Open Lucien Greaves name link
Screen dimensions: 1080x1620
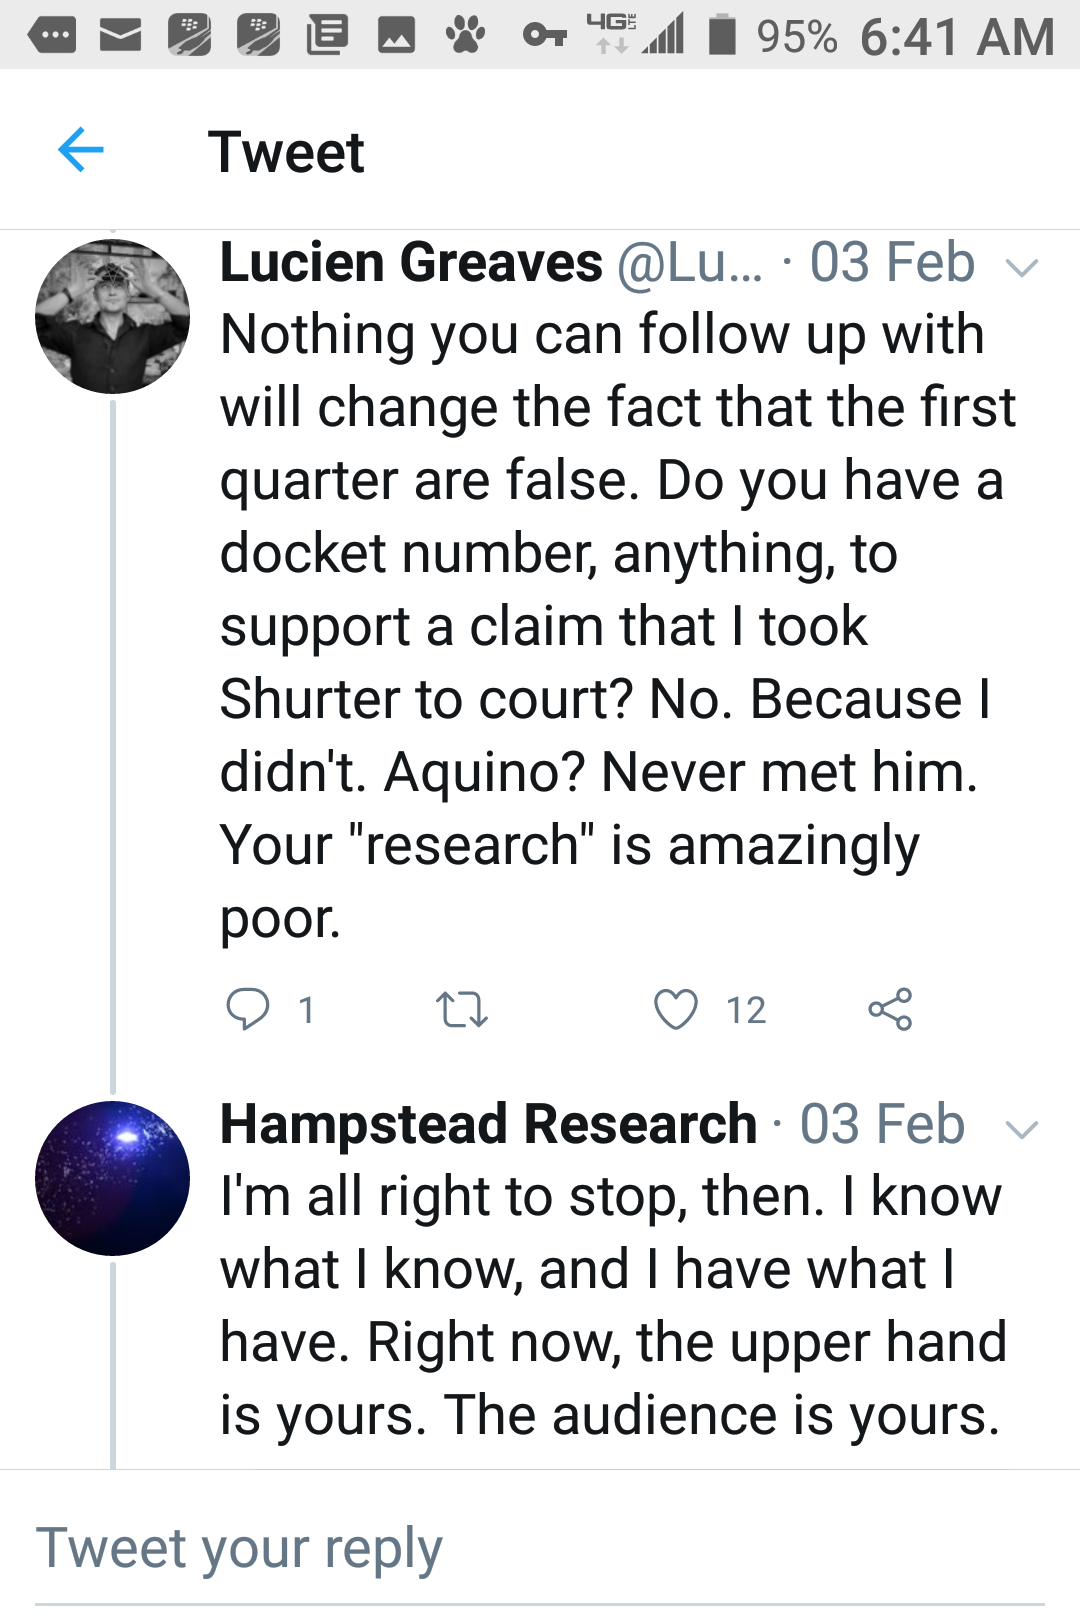point(410,263)
